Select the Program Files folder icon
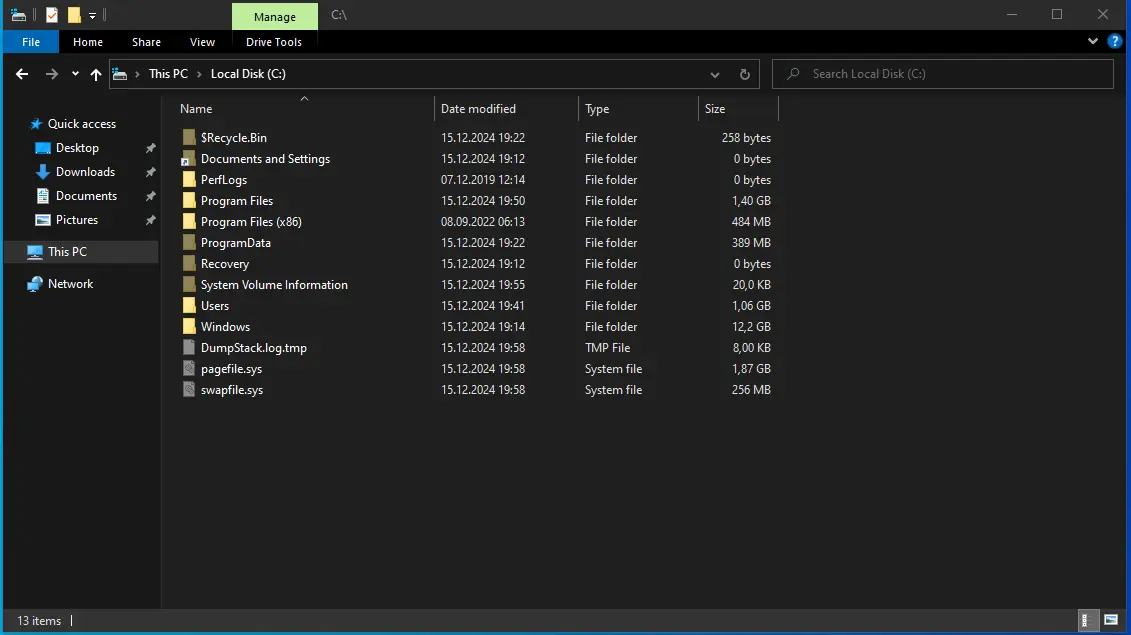This screenshot has width=1131, height=635. pyautogui.click(x=189, y=201)
